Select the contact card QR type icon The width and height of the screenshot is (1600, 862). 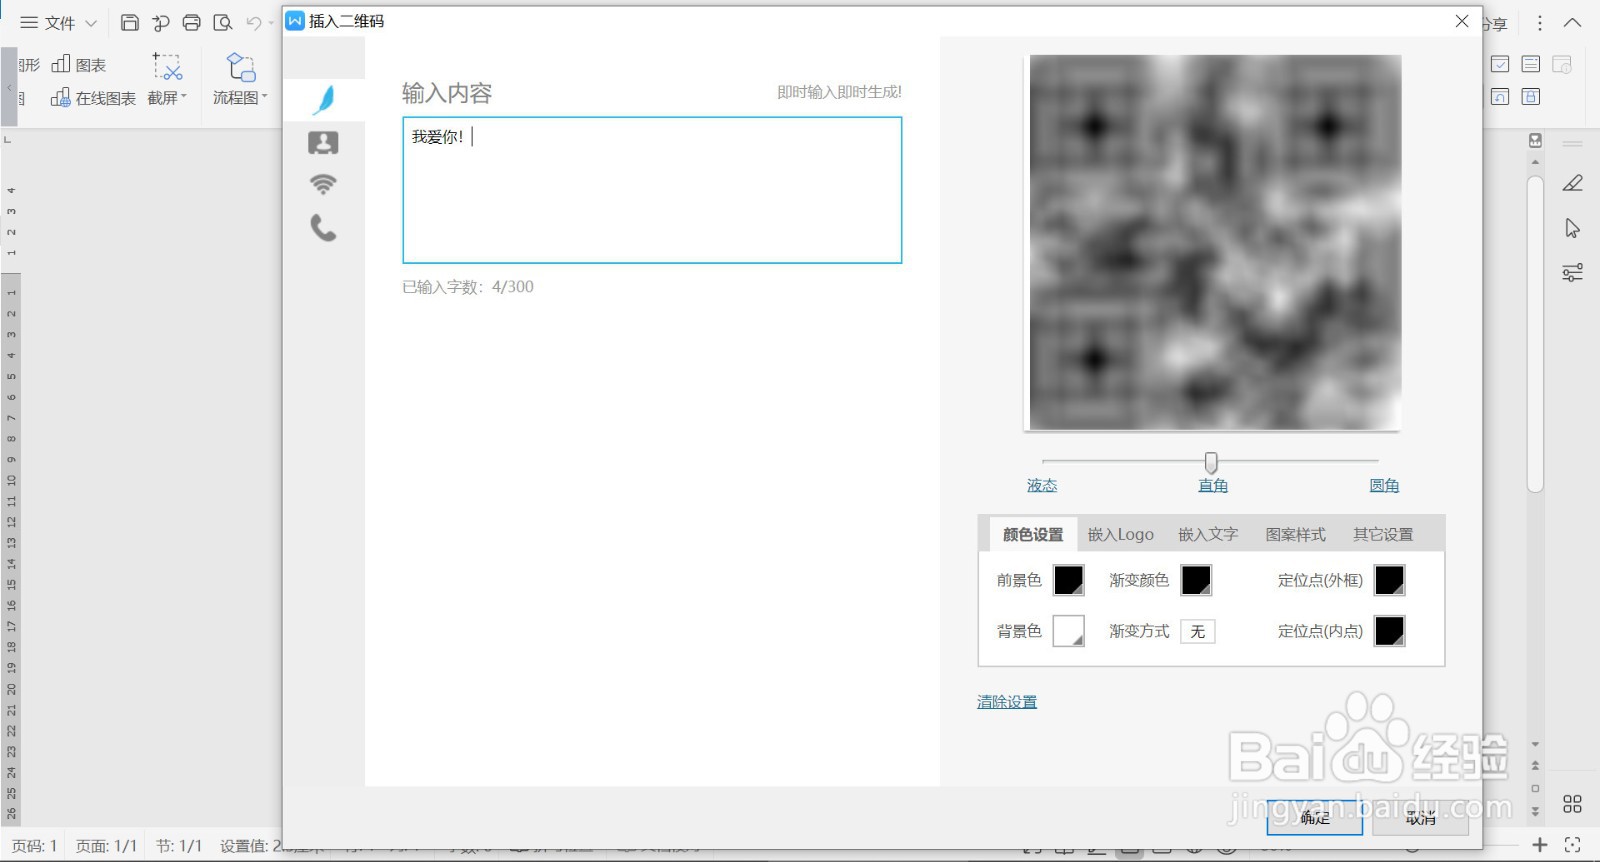tap(323, 143)
